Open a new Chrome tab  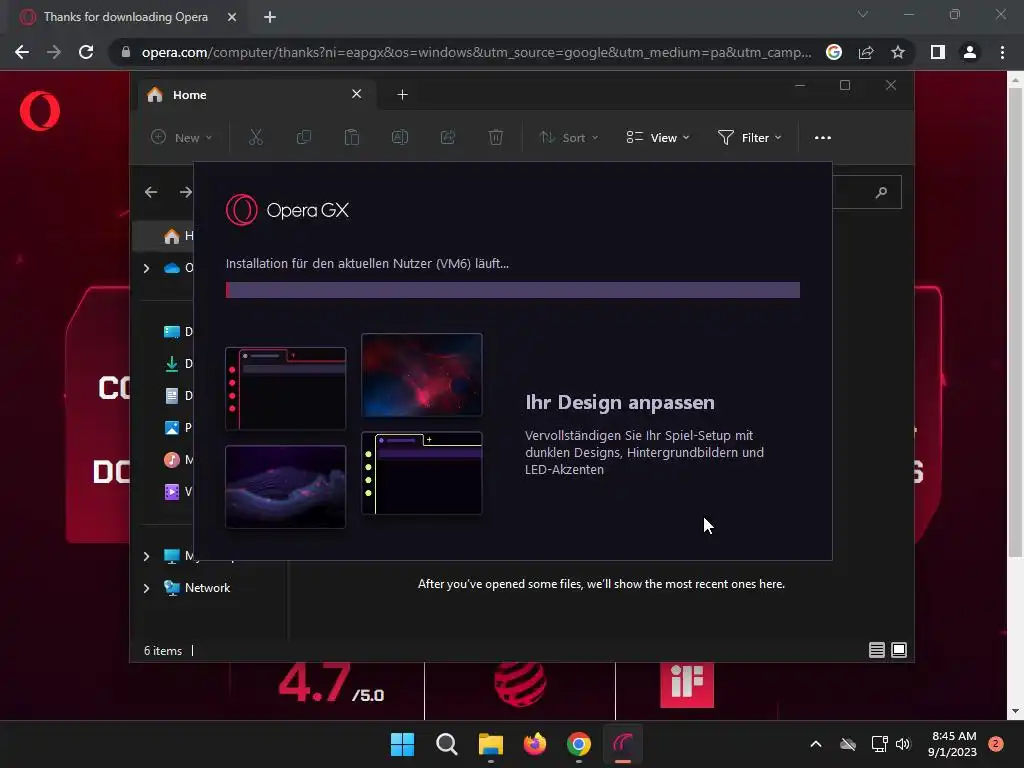270,17
